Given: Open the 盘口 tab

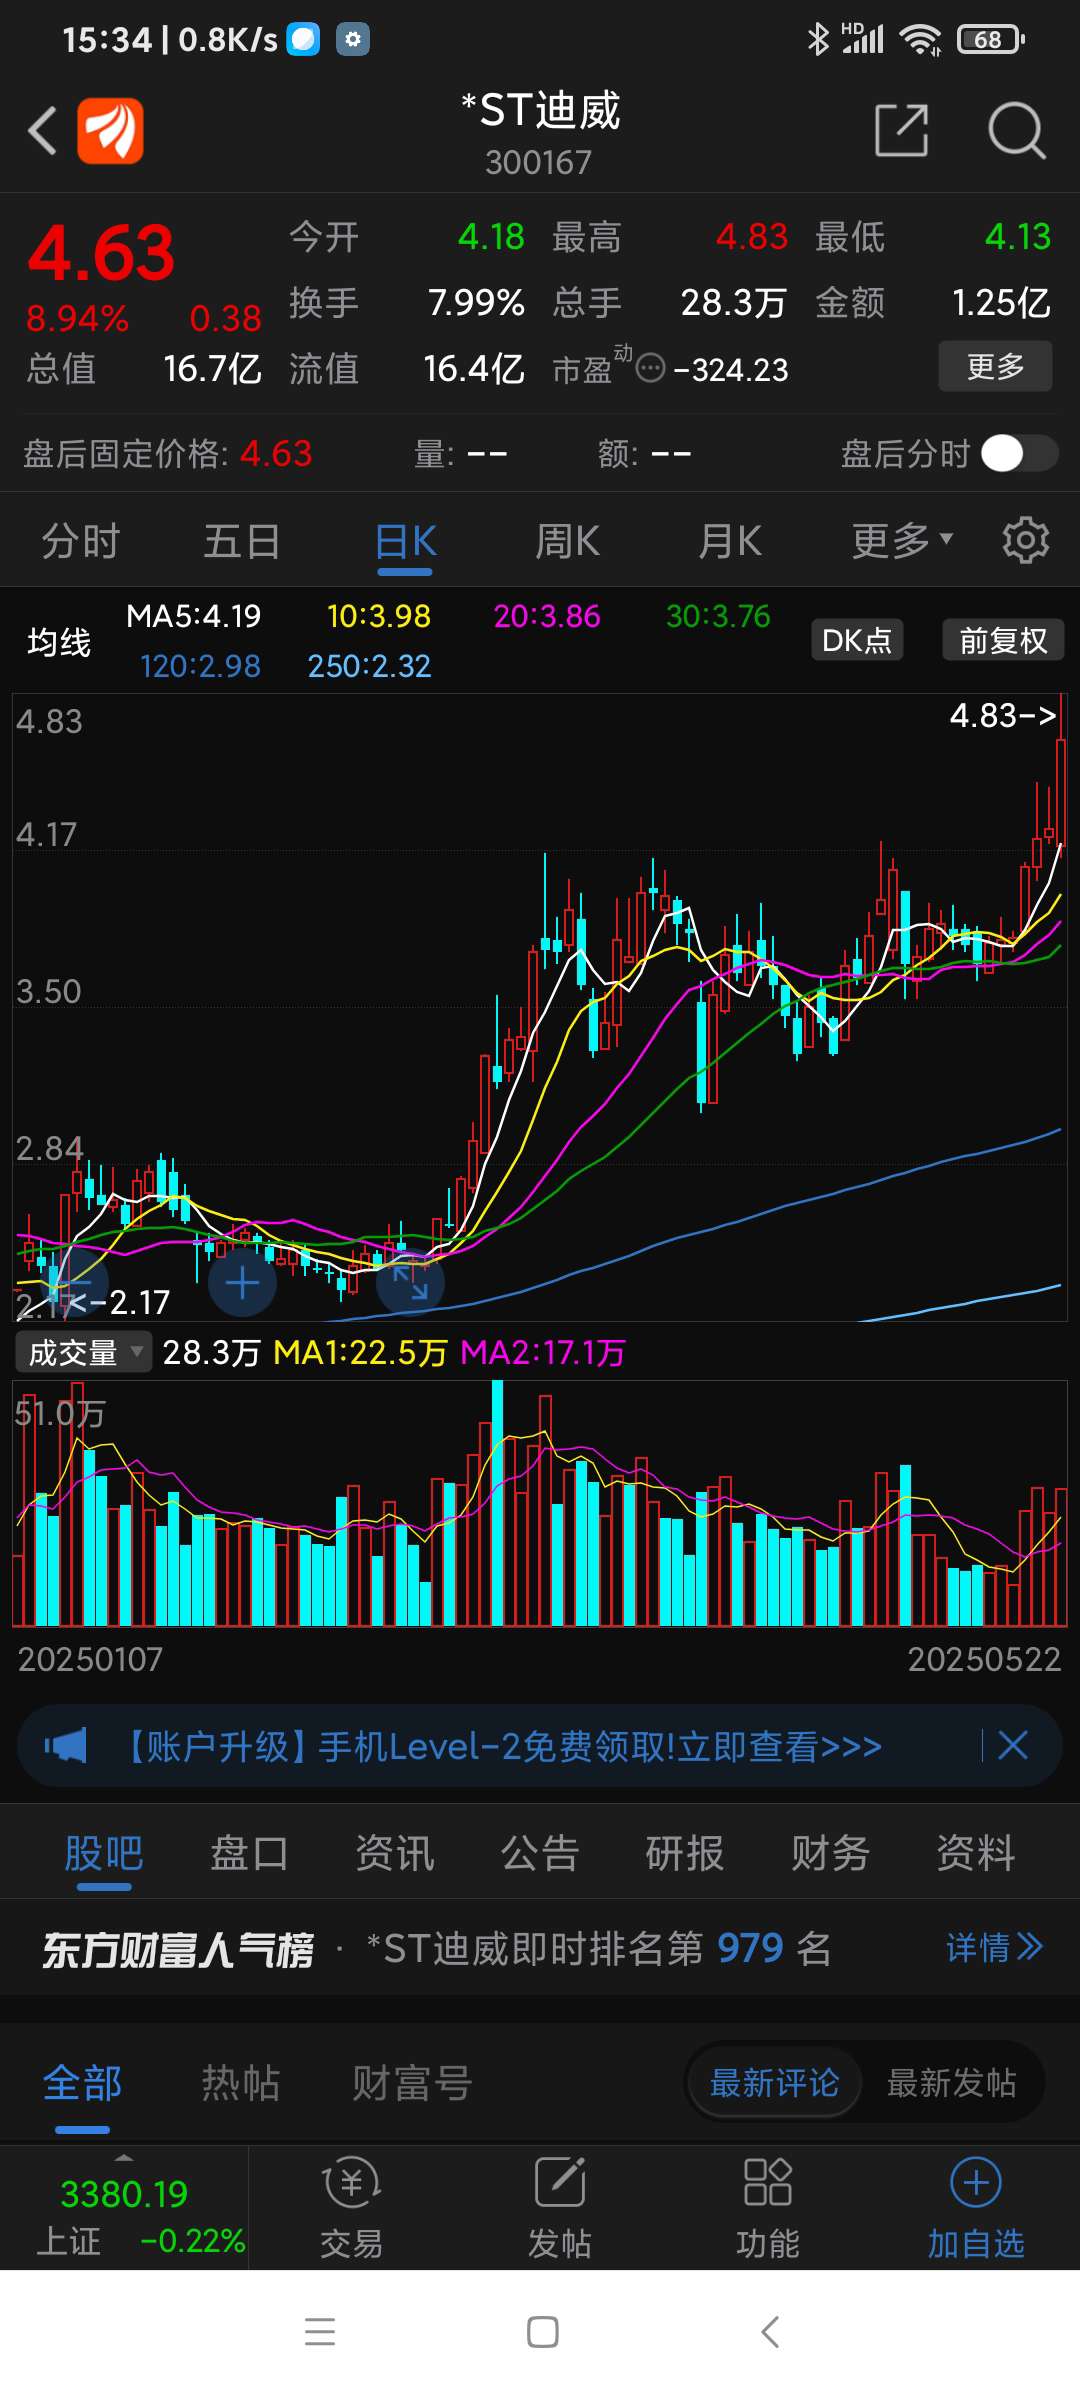Looking at the screenshot, I should (x=249, y=1853).
